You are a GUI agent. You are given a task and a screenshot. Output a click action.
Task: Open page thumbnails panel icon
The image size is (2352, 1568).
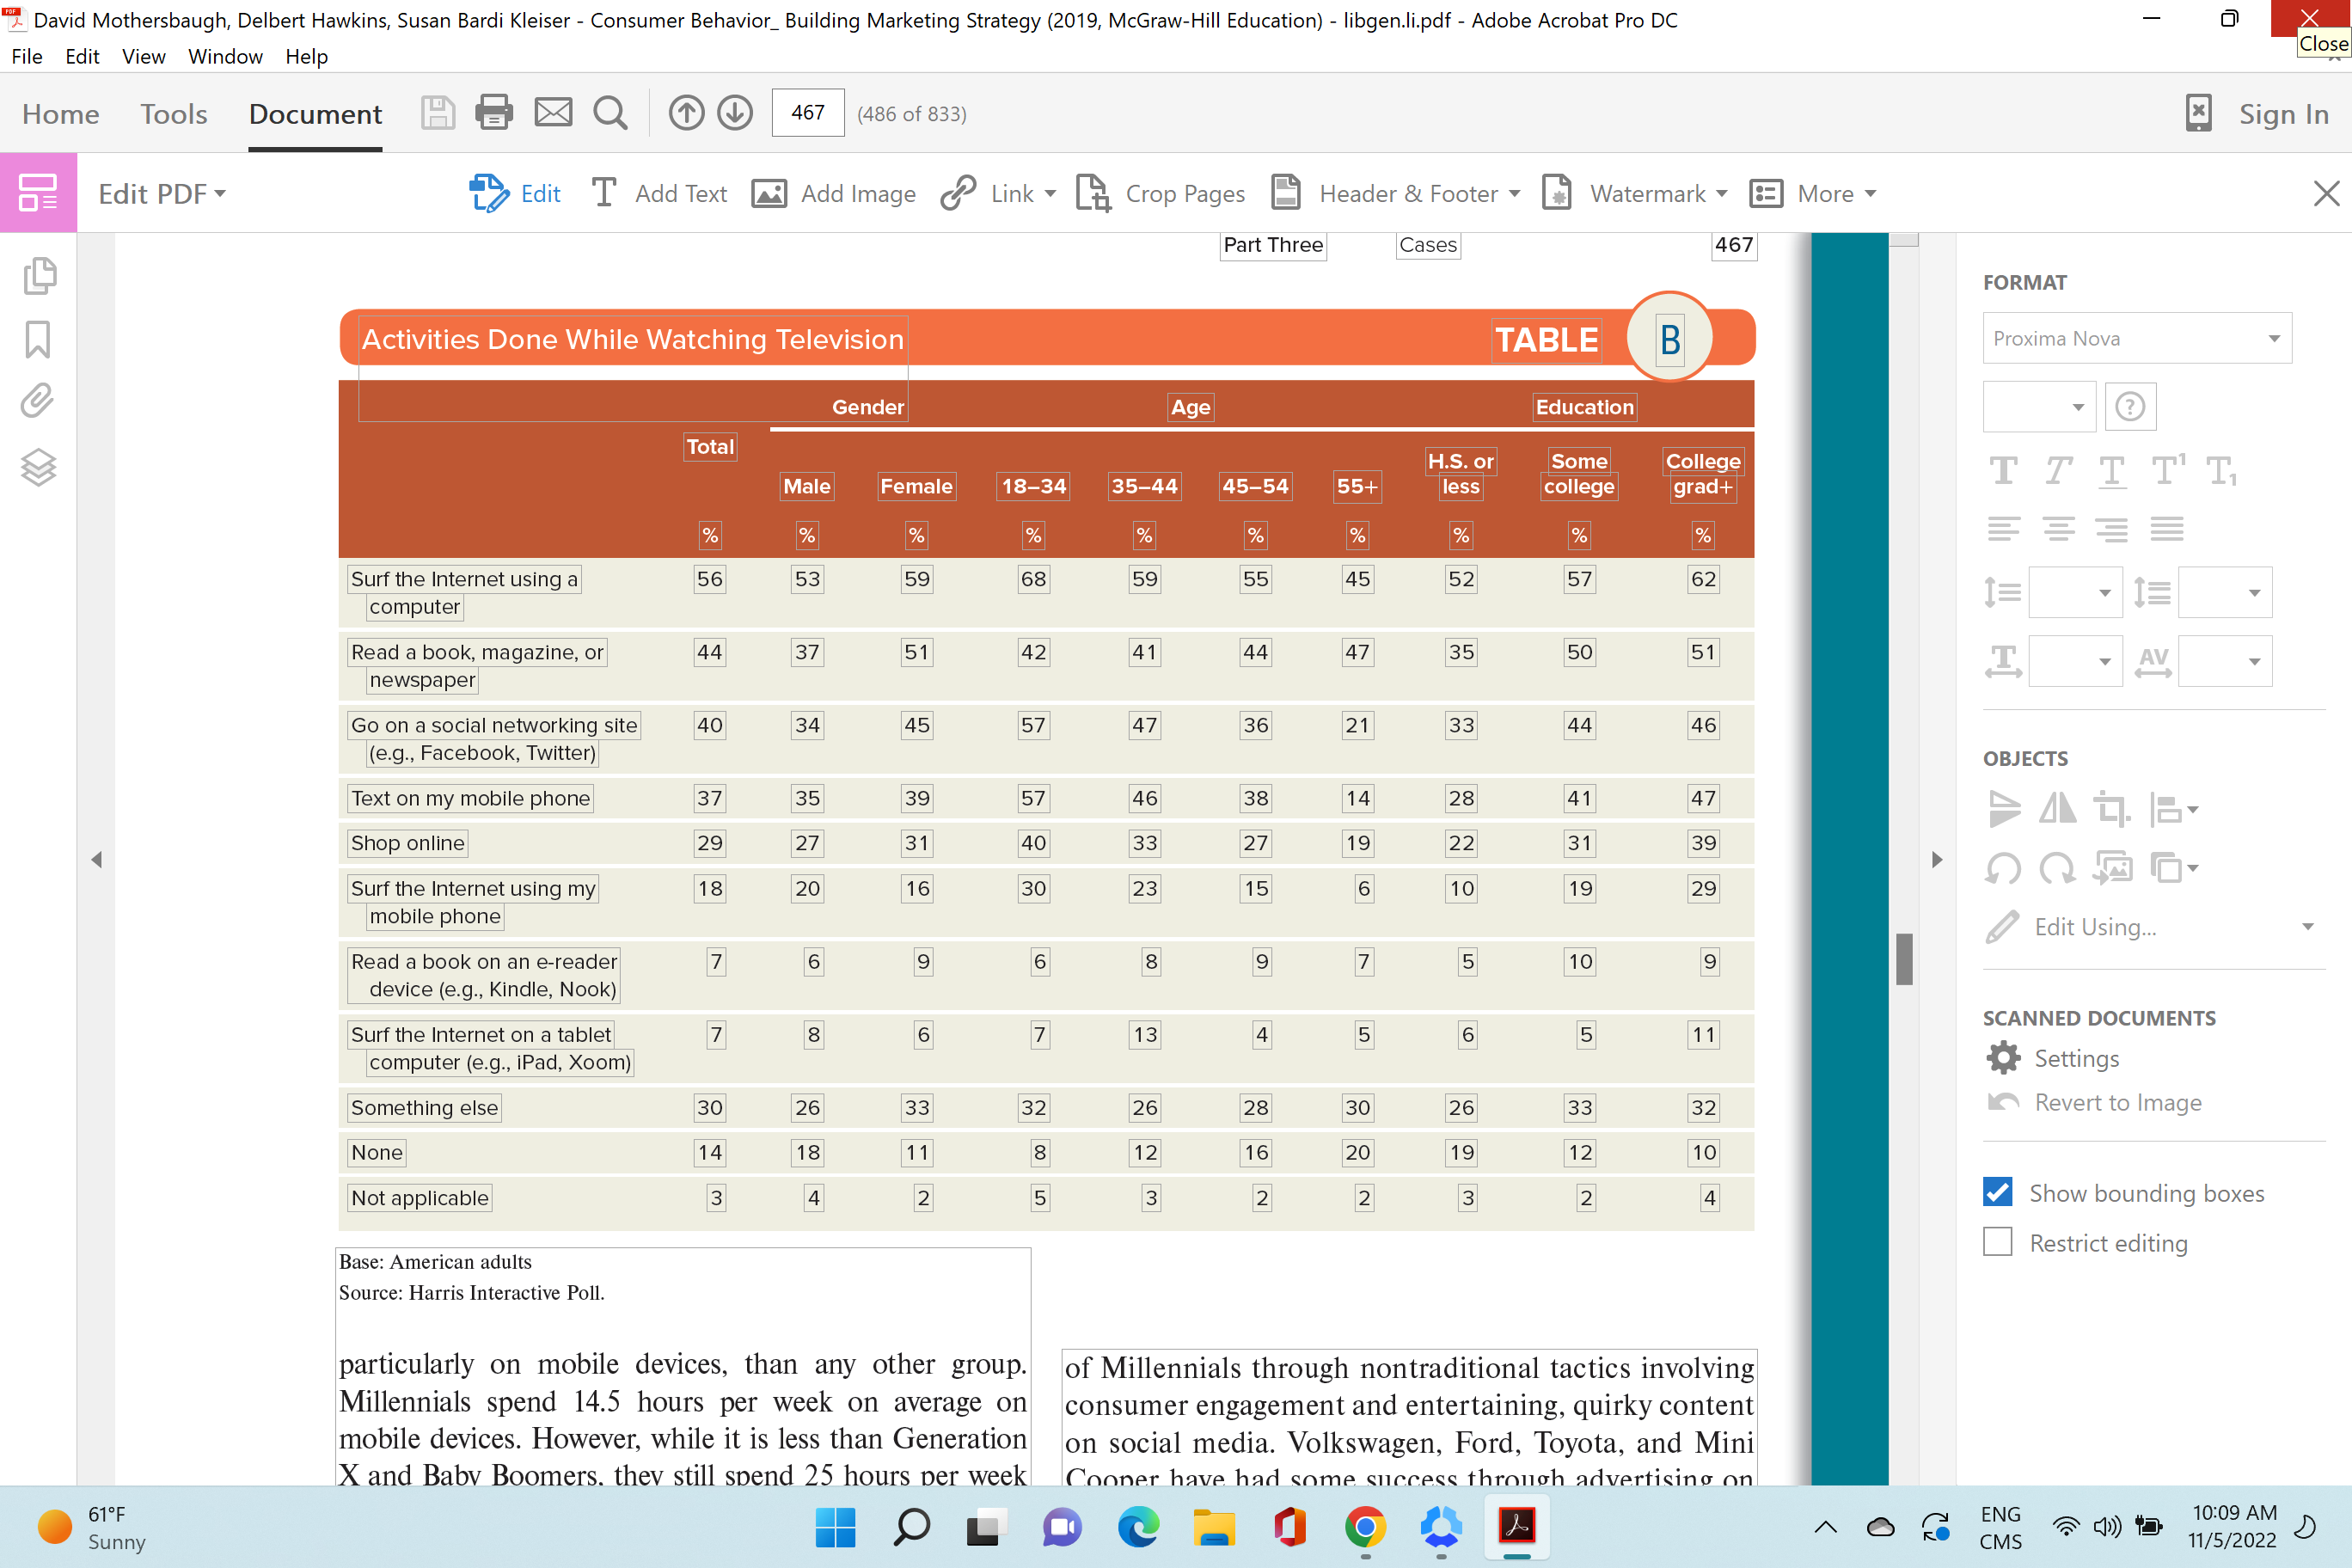point(39,275)
